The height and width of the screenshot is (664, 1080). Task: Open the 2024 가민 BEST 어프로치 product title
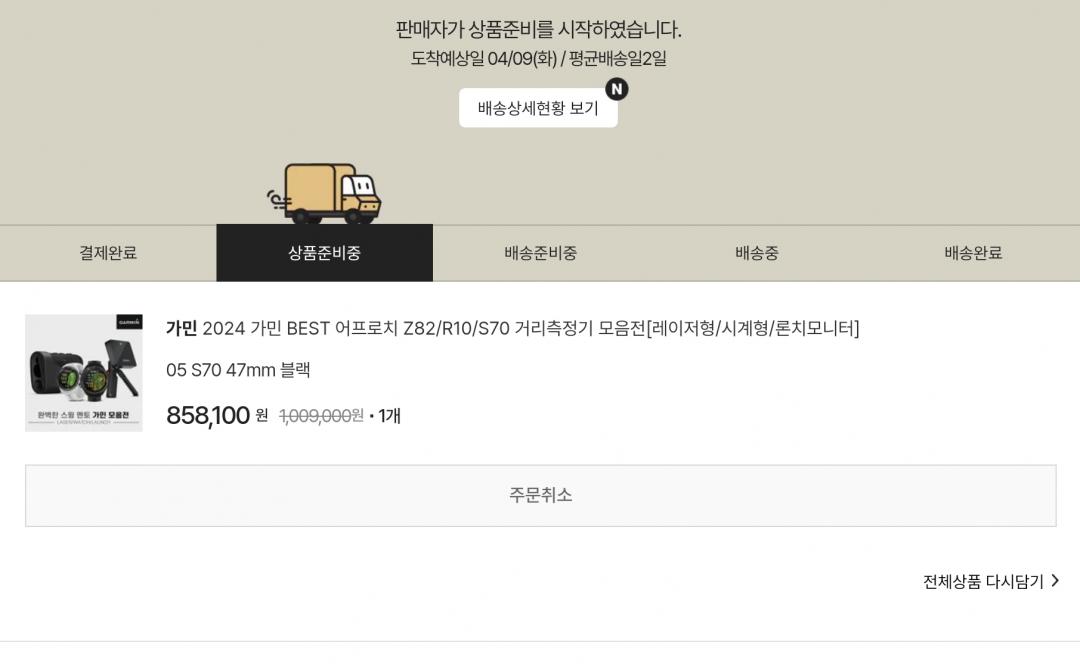[x=530, y=328]
